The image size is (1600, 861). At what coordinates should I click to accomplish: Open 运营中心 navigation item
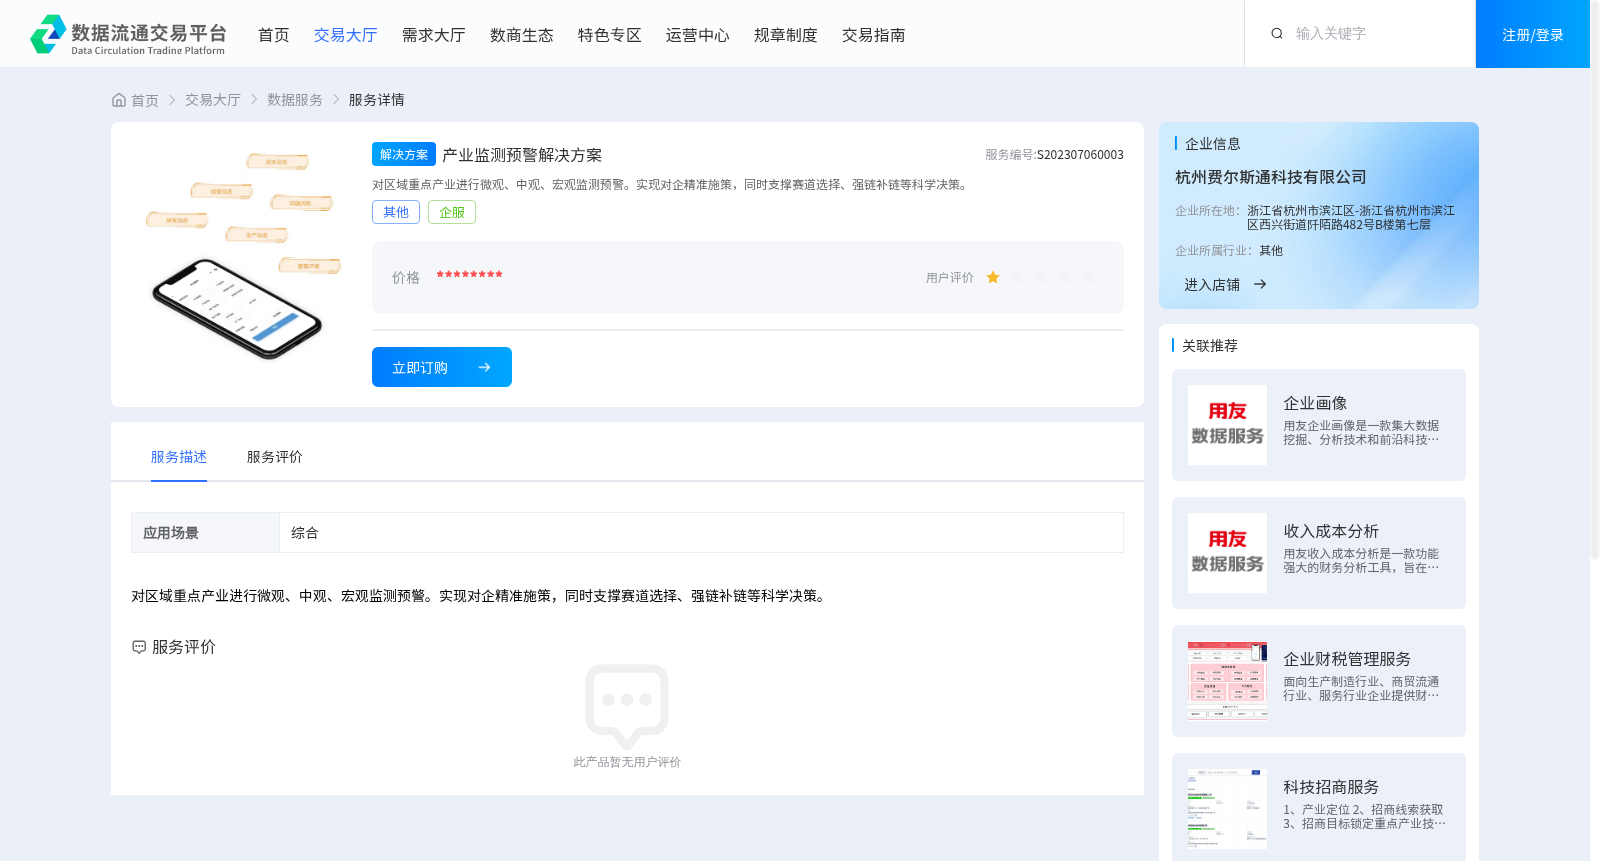(x=698, y=35)
